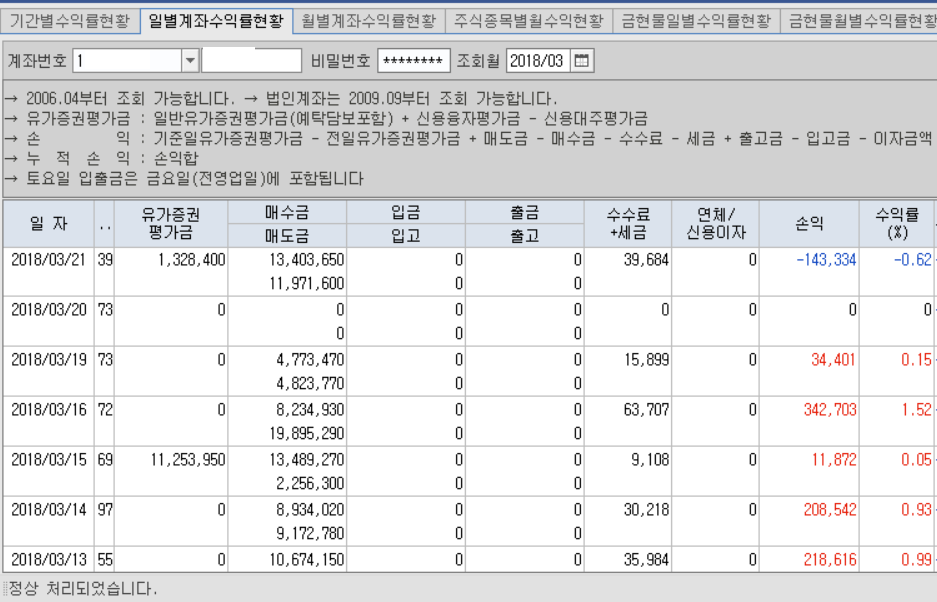This screenshot has height=602, width=937.
Task: Click the 유가증권 평가금 column header
Action: click(x=170, y=224)
